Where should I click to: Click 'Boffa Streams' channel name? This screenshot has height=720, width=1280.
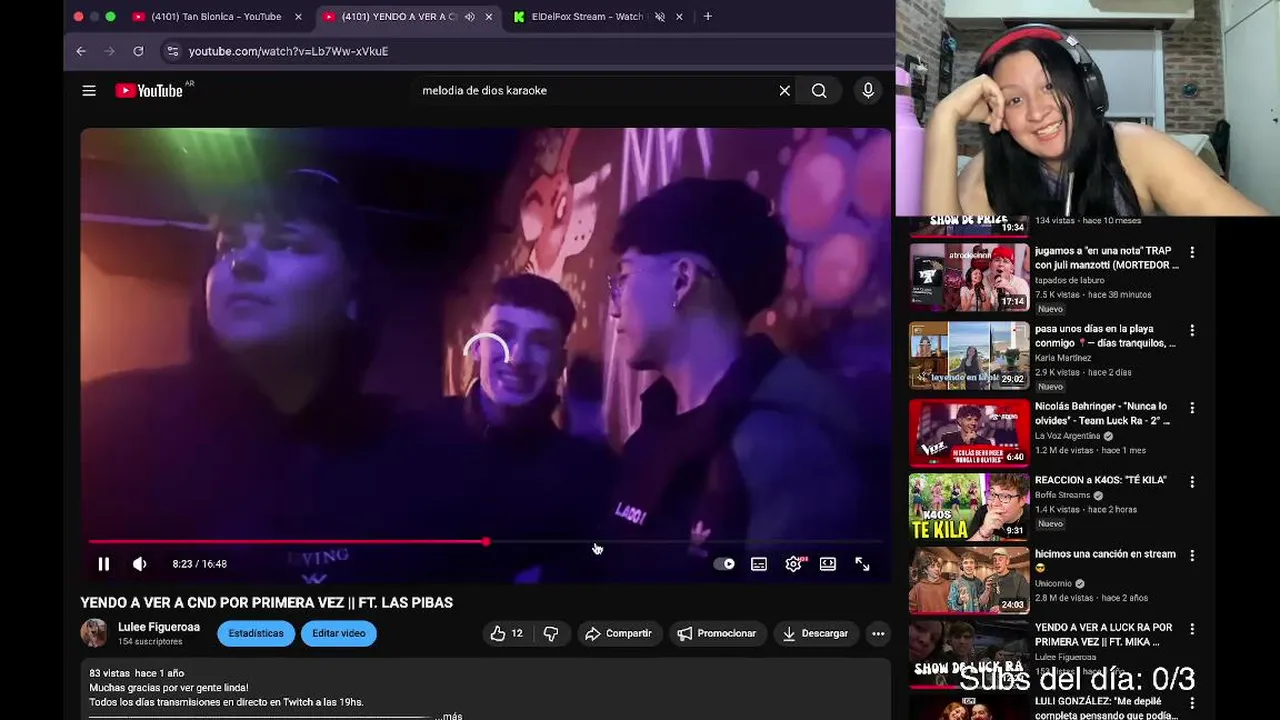1063,495
